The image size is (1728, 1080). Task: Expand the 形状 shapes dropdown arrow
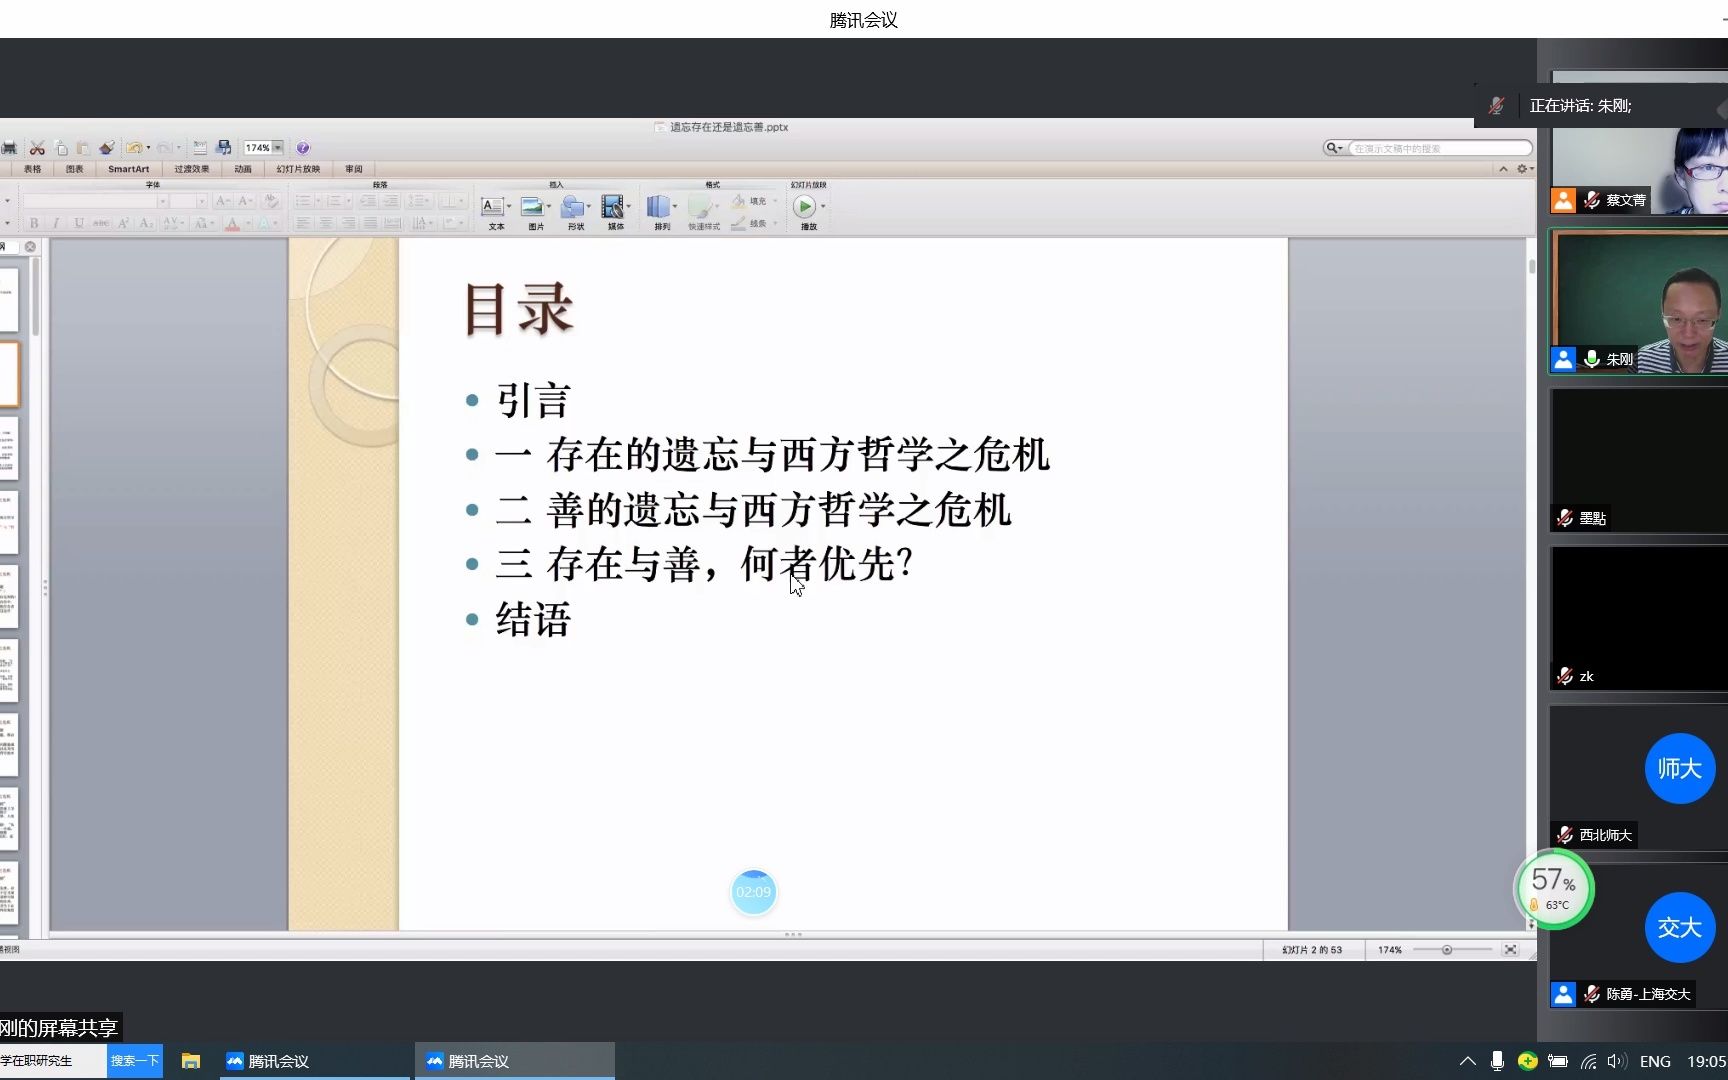click(x=588, y=206)
